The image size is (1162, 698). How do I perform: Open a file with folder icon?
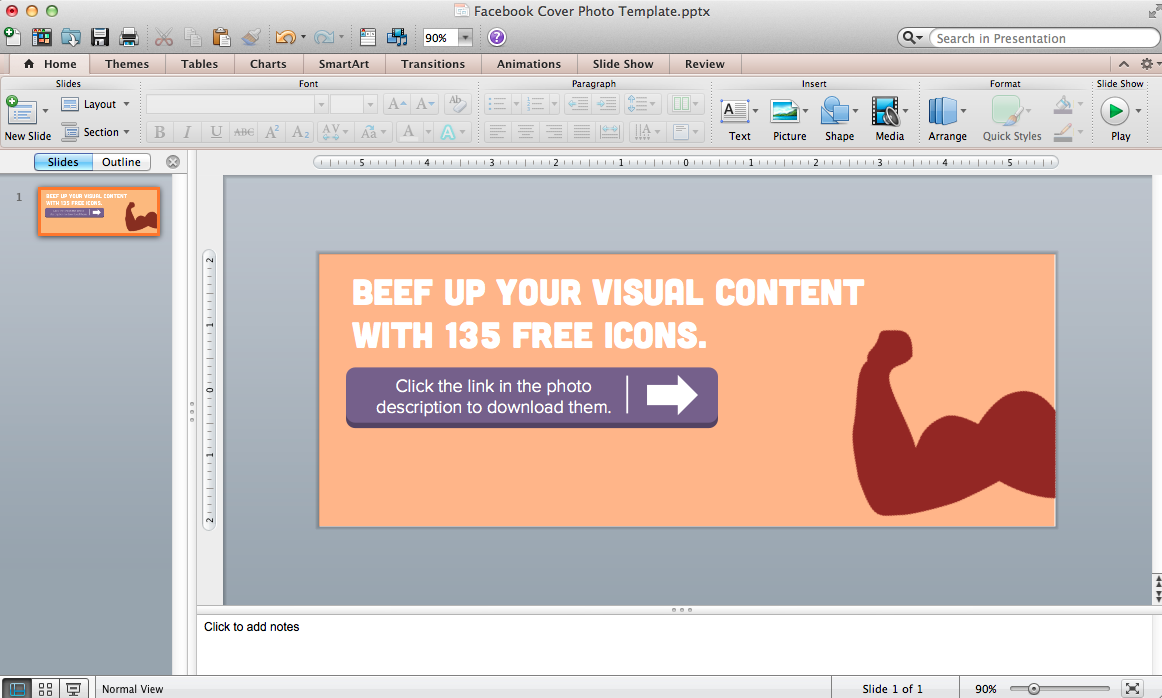[70, 37]
